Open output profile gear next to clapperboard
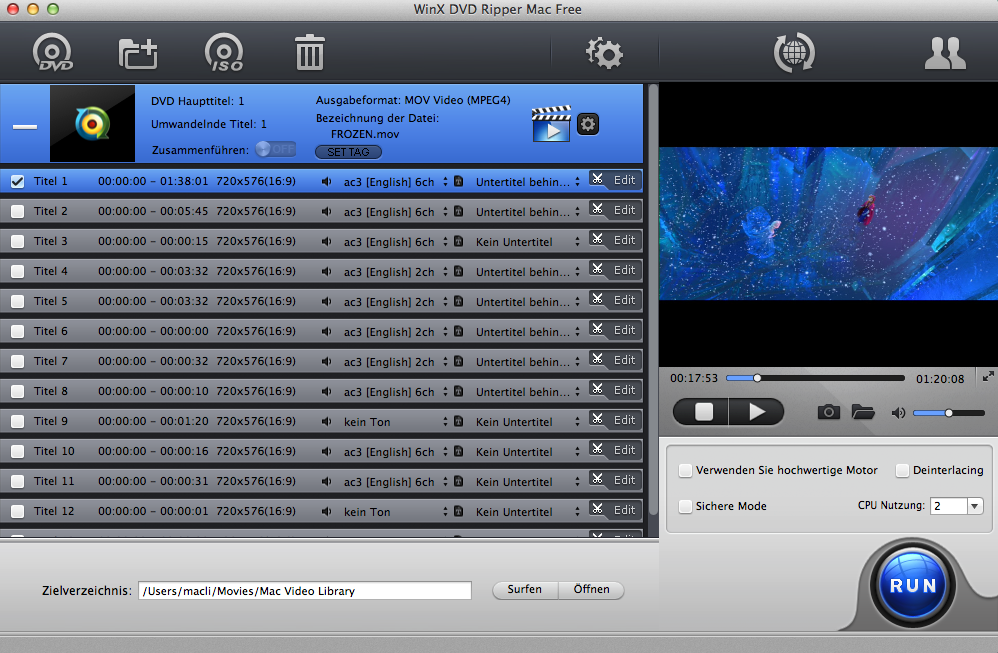This screenshot has width=998, height=653. [588, 124]
